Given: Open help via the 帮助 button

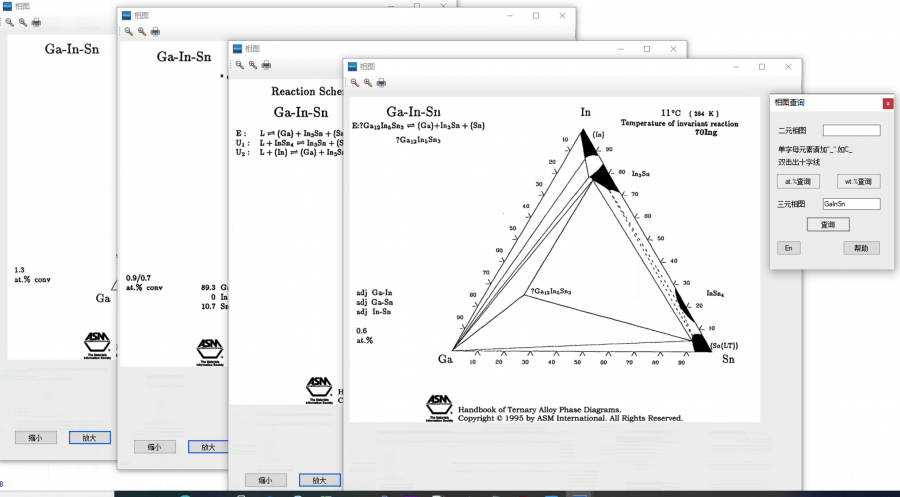Looking at the screenshot, I should (x=861, y=248).
